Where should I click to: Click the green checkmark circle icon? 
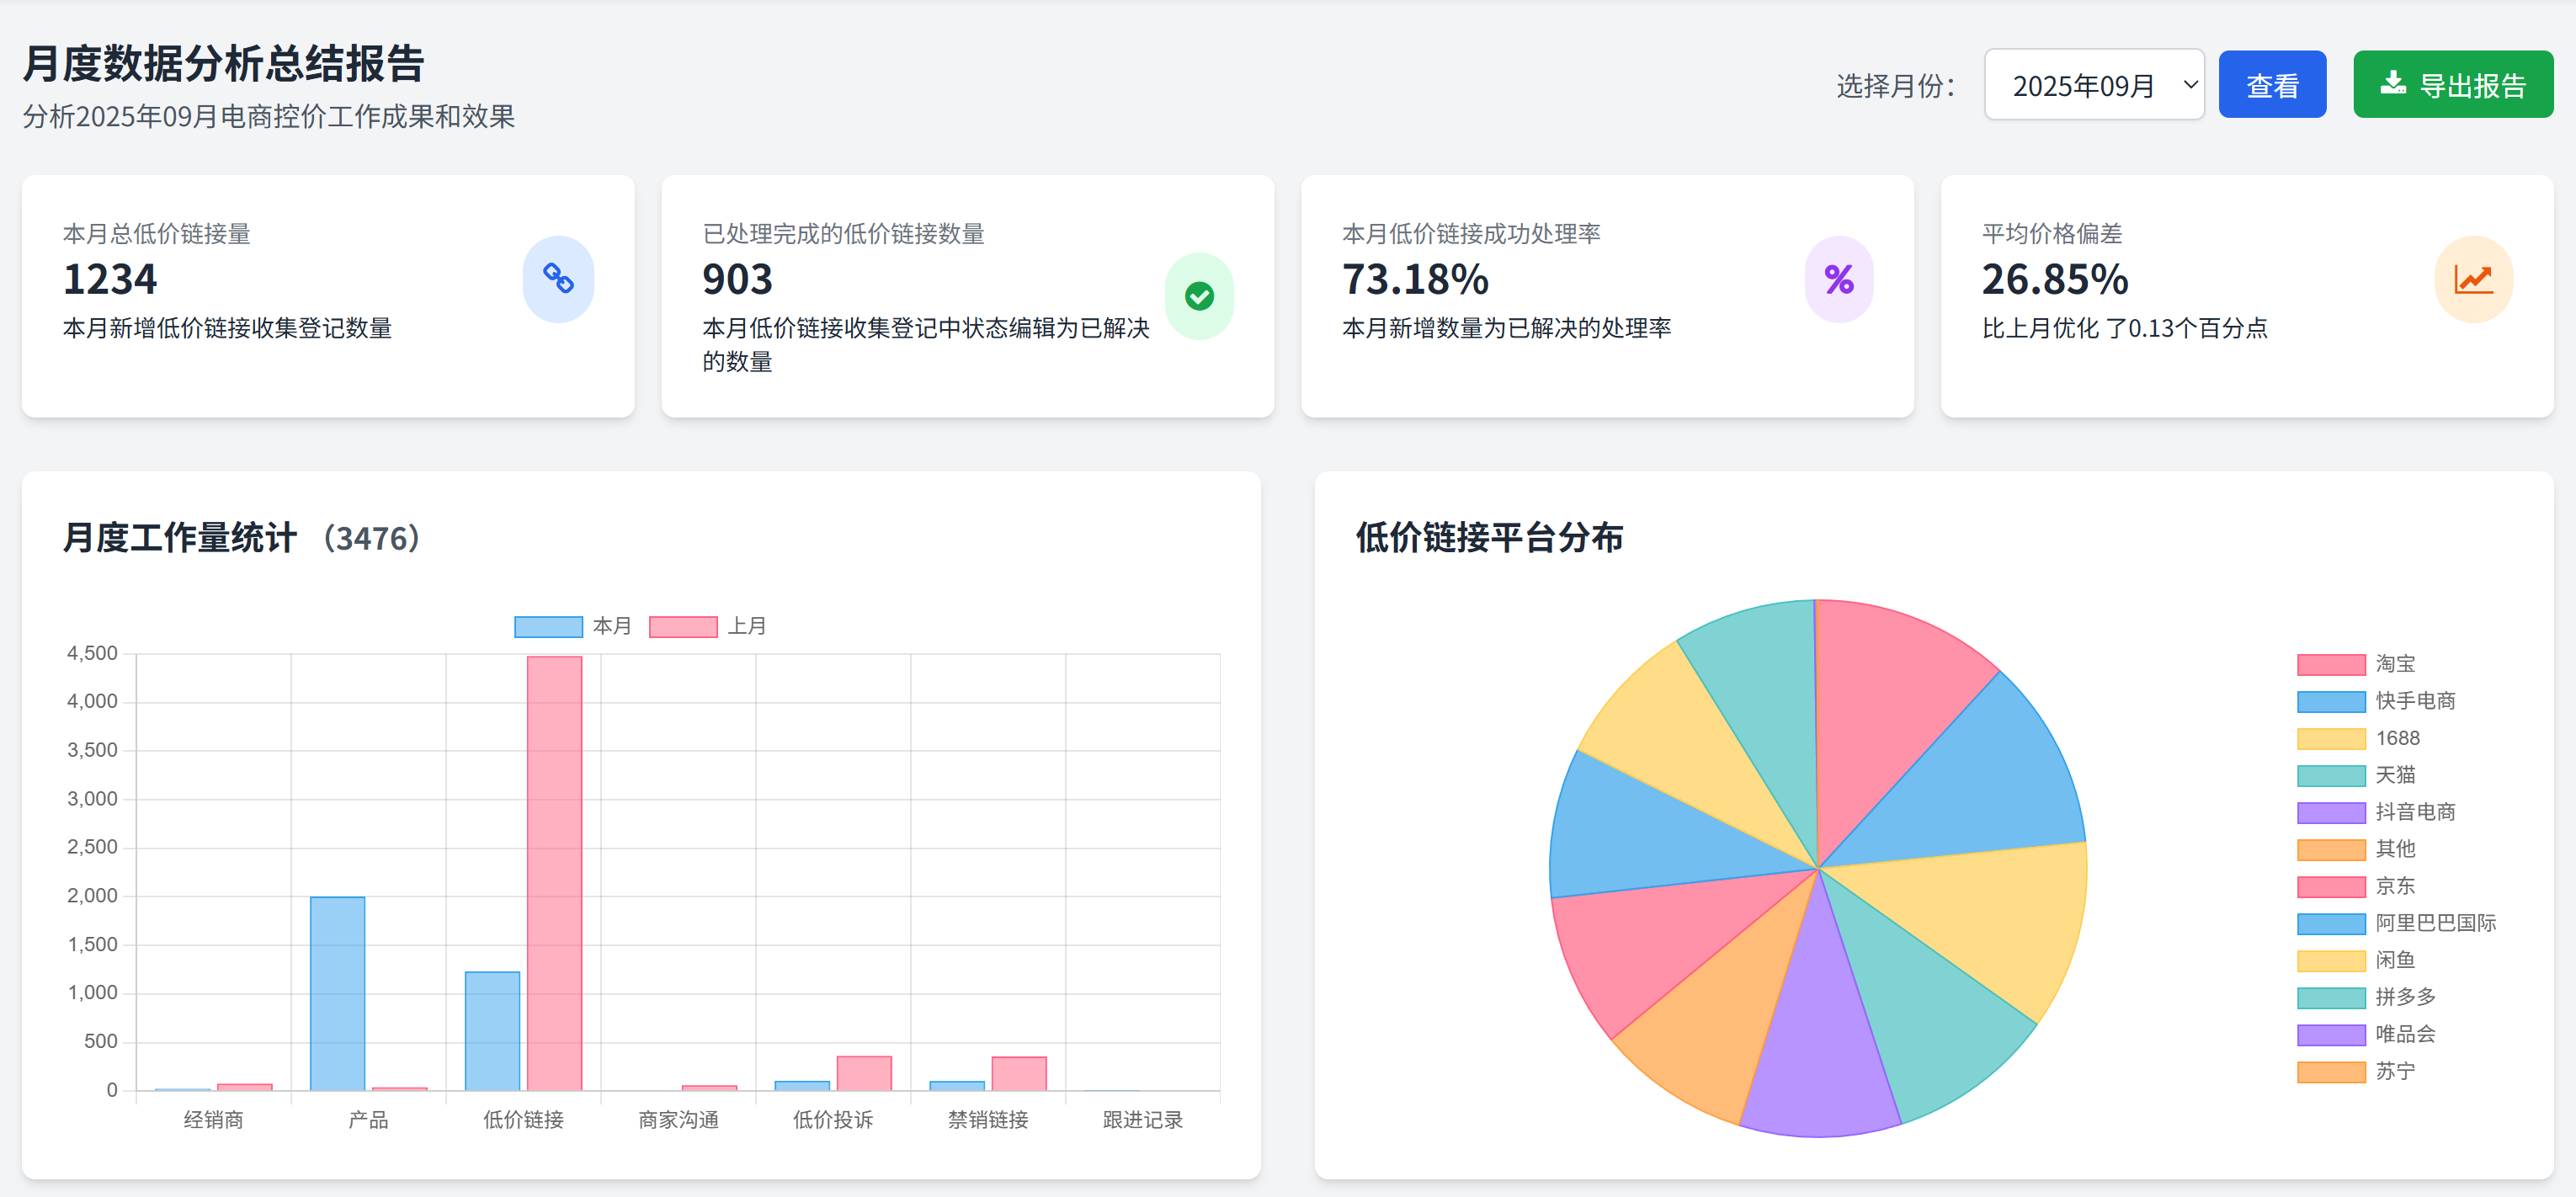click(1198, 296)
